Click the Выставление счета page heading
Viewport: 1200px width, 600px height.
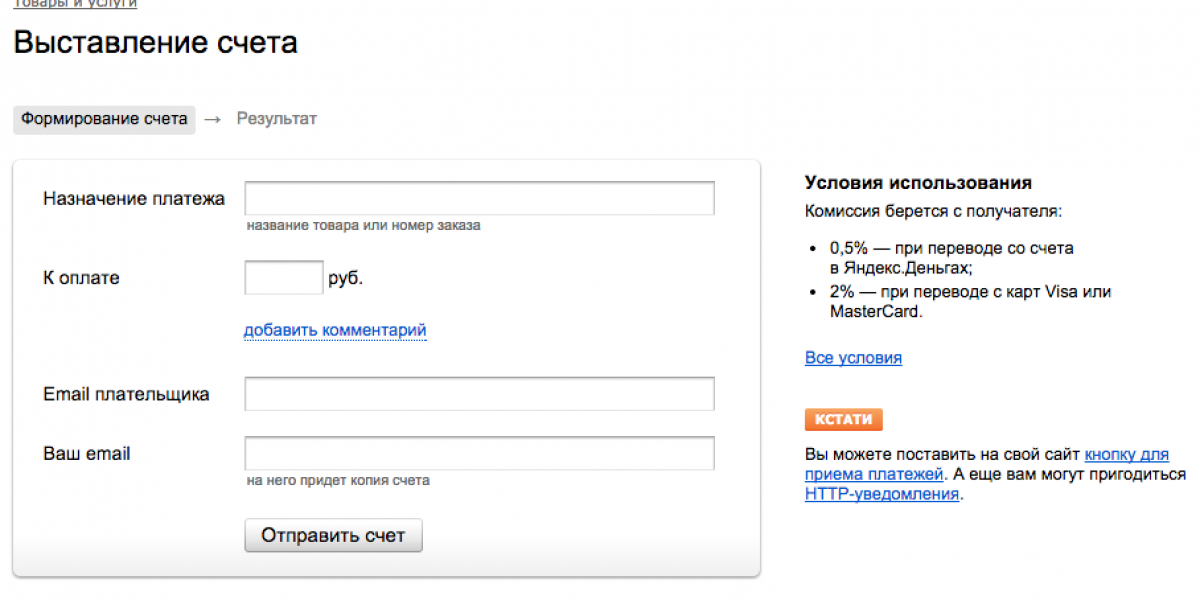(155, 43)
